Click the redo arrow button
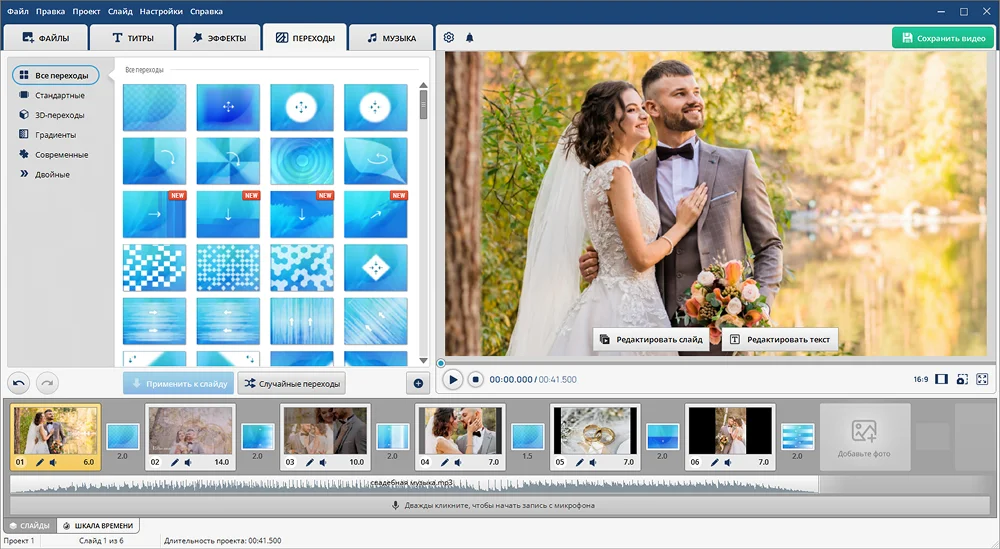The image size is (1000, 549). point(47,383)
